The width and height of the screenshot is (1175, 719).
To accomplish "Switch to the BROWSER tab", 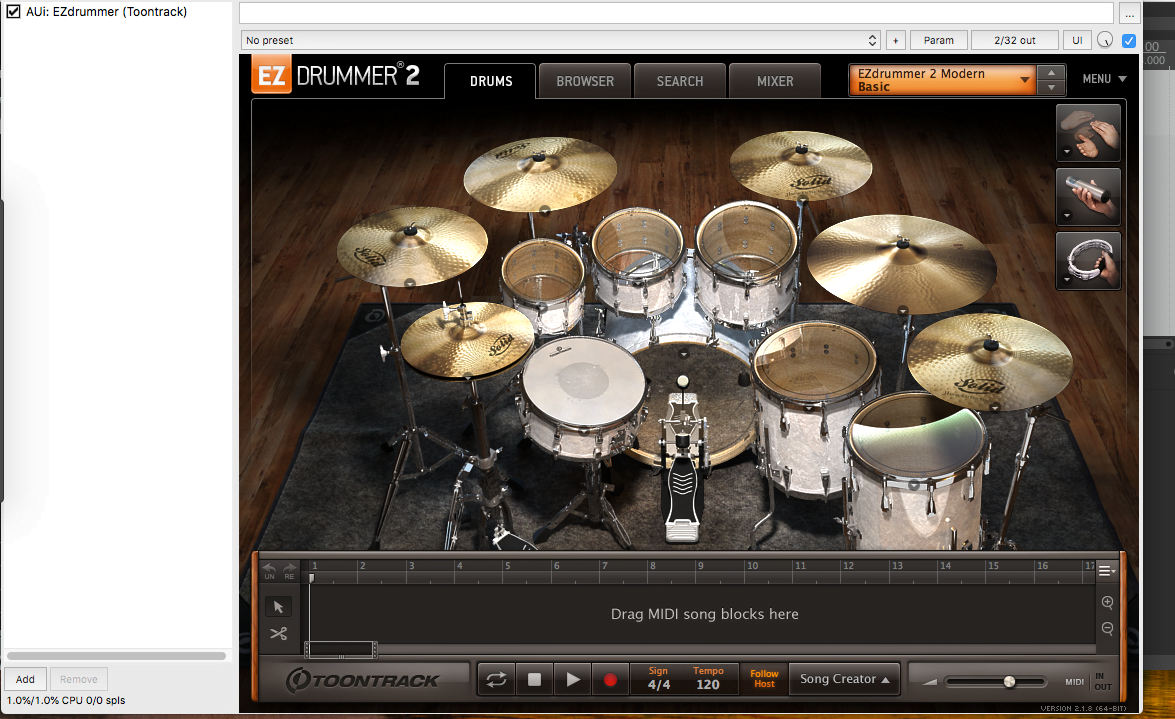I will (585, 82).
